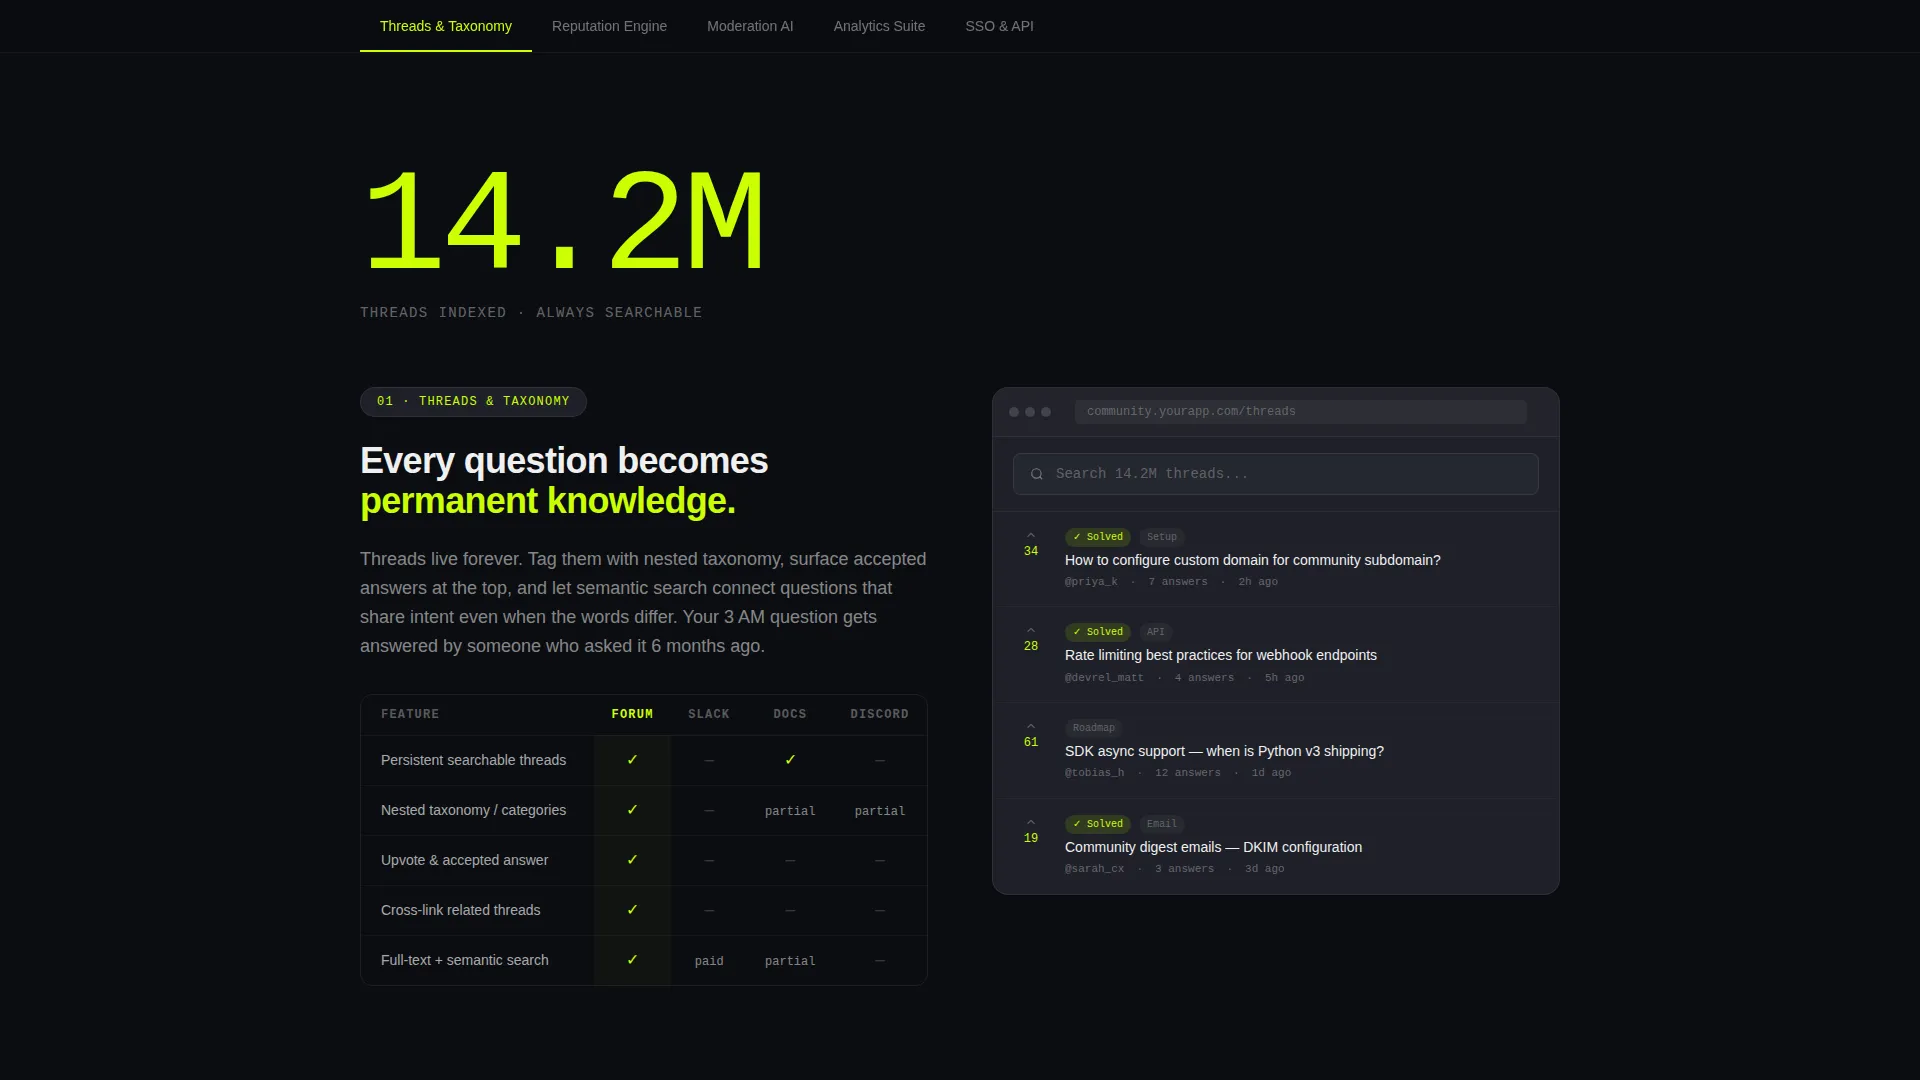This screenshot has height=1080, width=1920.
Task: Click 'Full-text + semantic search' row label
Action: pyautogui.click(x=464, y=960)
